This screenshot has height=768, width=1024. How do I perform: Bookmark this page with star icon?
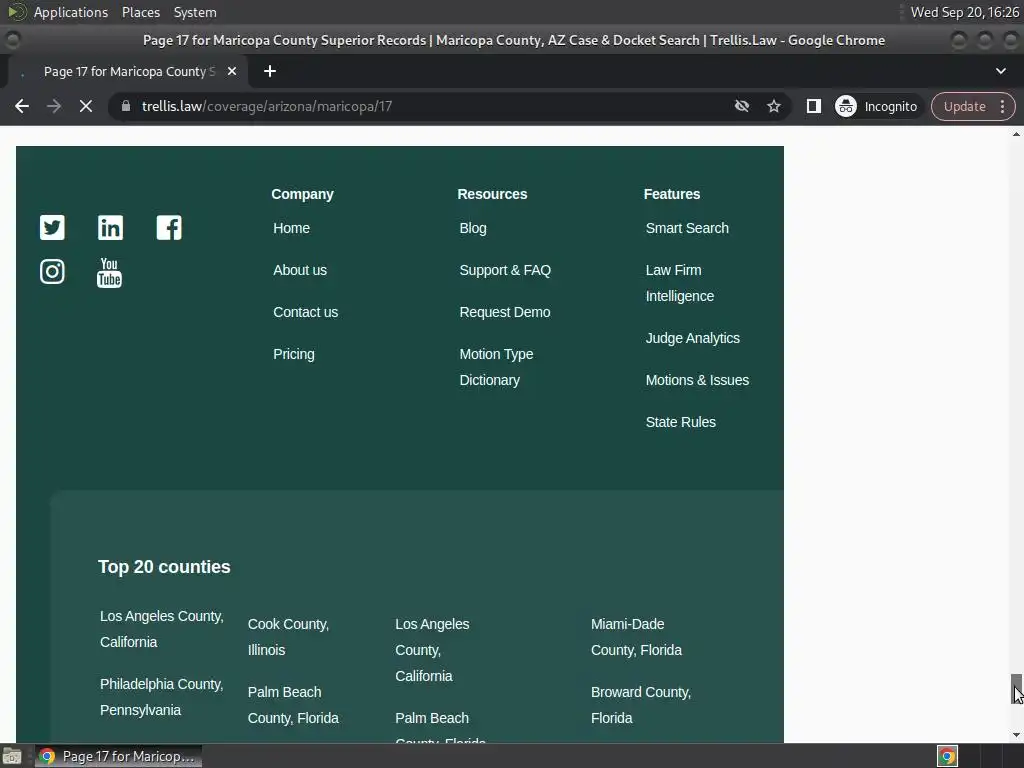(774, 106)
